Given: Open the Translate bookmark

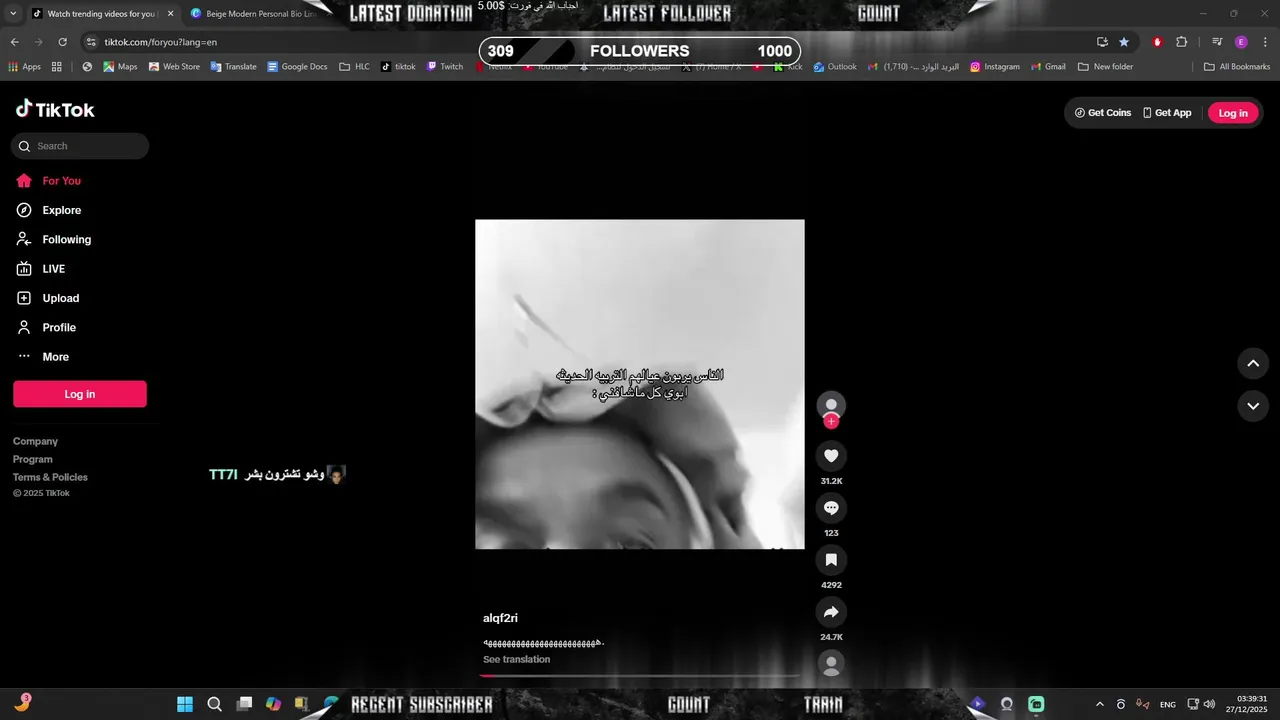Looking at the screenshot, I should [x=233, y=67].
